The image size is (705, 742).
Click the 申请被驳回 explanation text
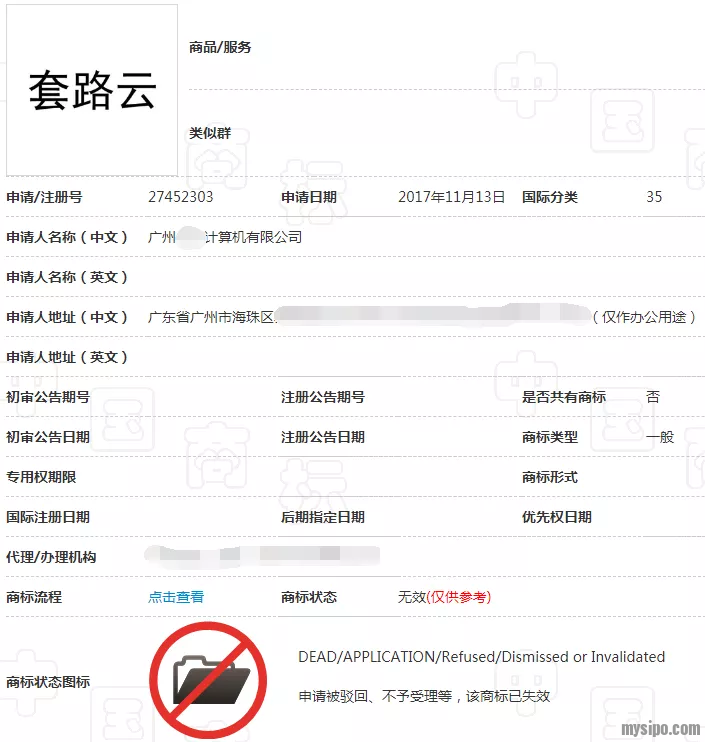pos(423,696)
